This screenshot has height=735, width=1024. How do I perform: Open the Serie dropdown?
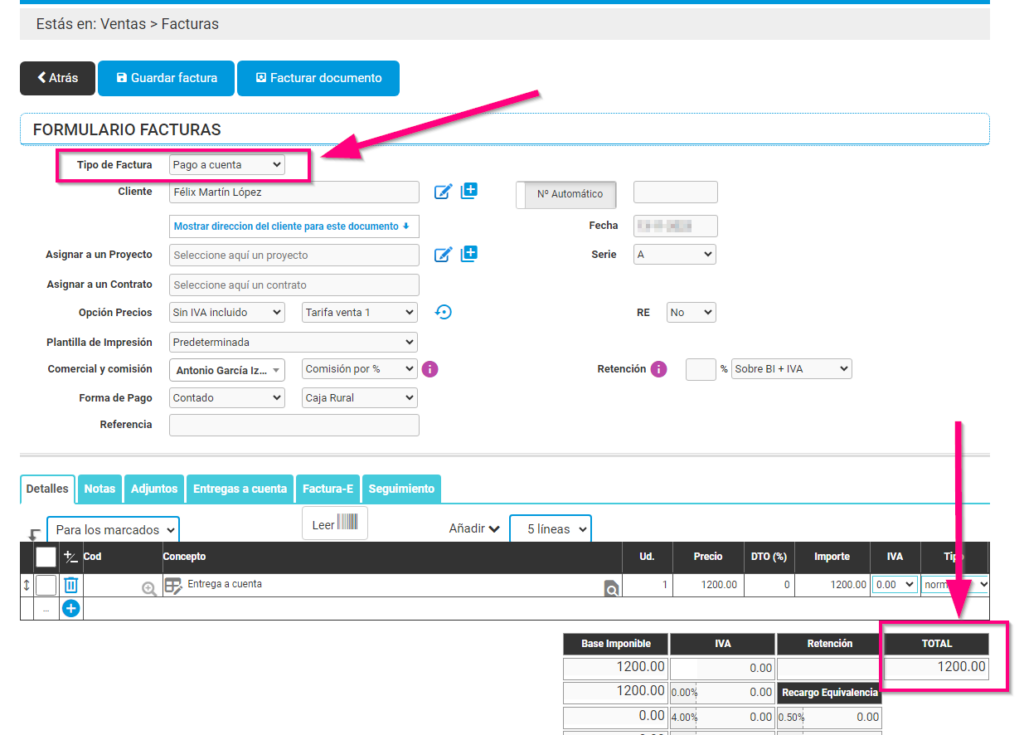click(675, 255)
